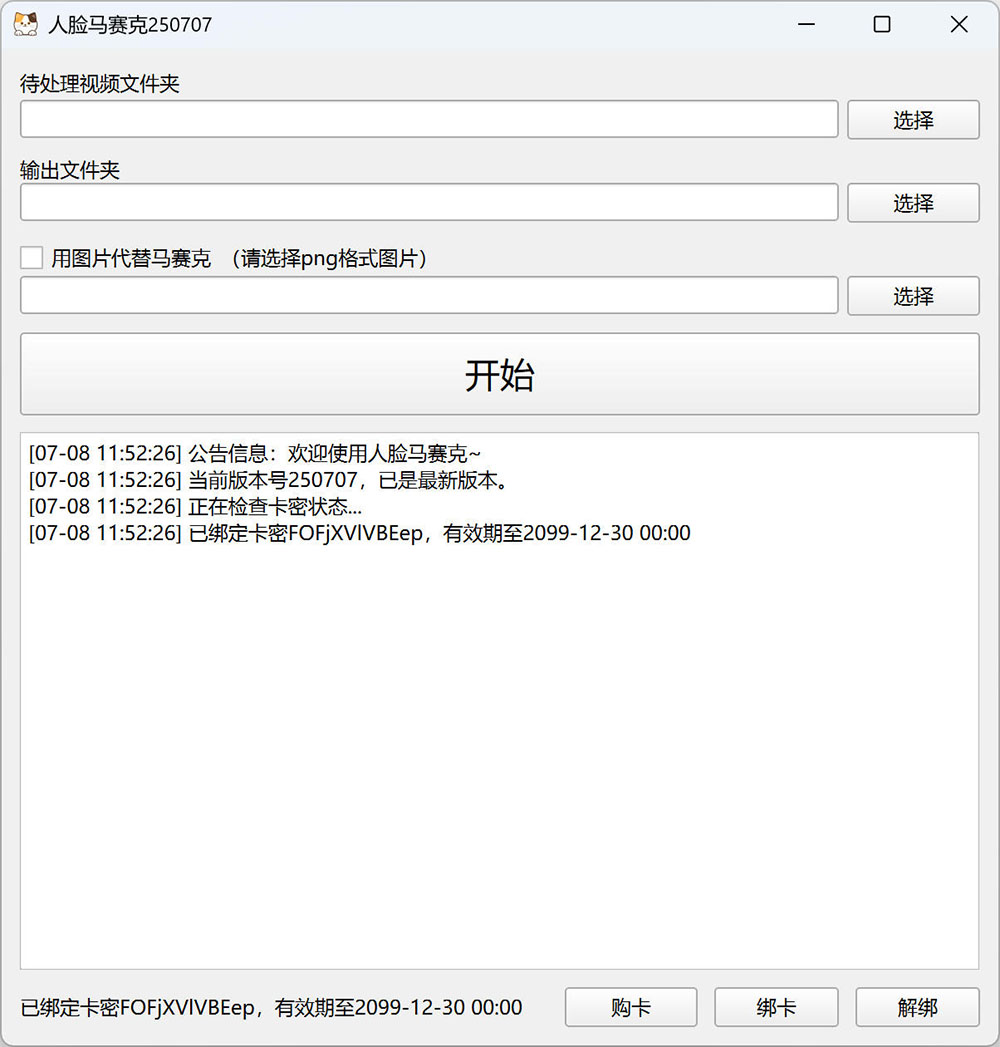
Task: Click the 已绑定卡密 entry in the log
Action: pyautogui.click(x=360, y=533)
